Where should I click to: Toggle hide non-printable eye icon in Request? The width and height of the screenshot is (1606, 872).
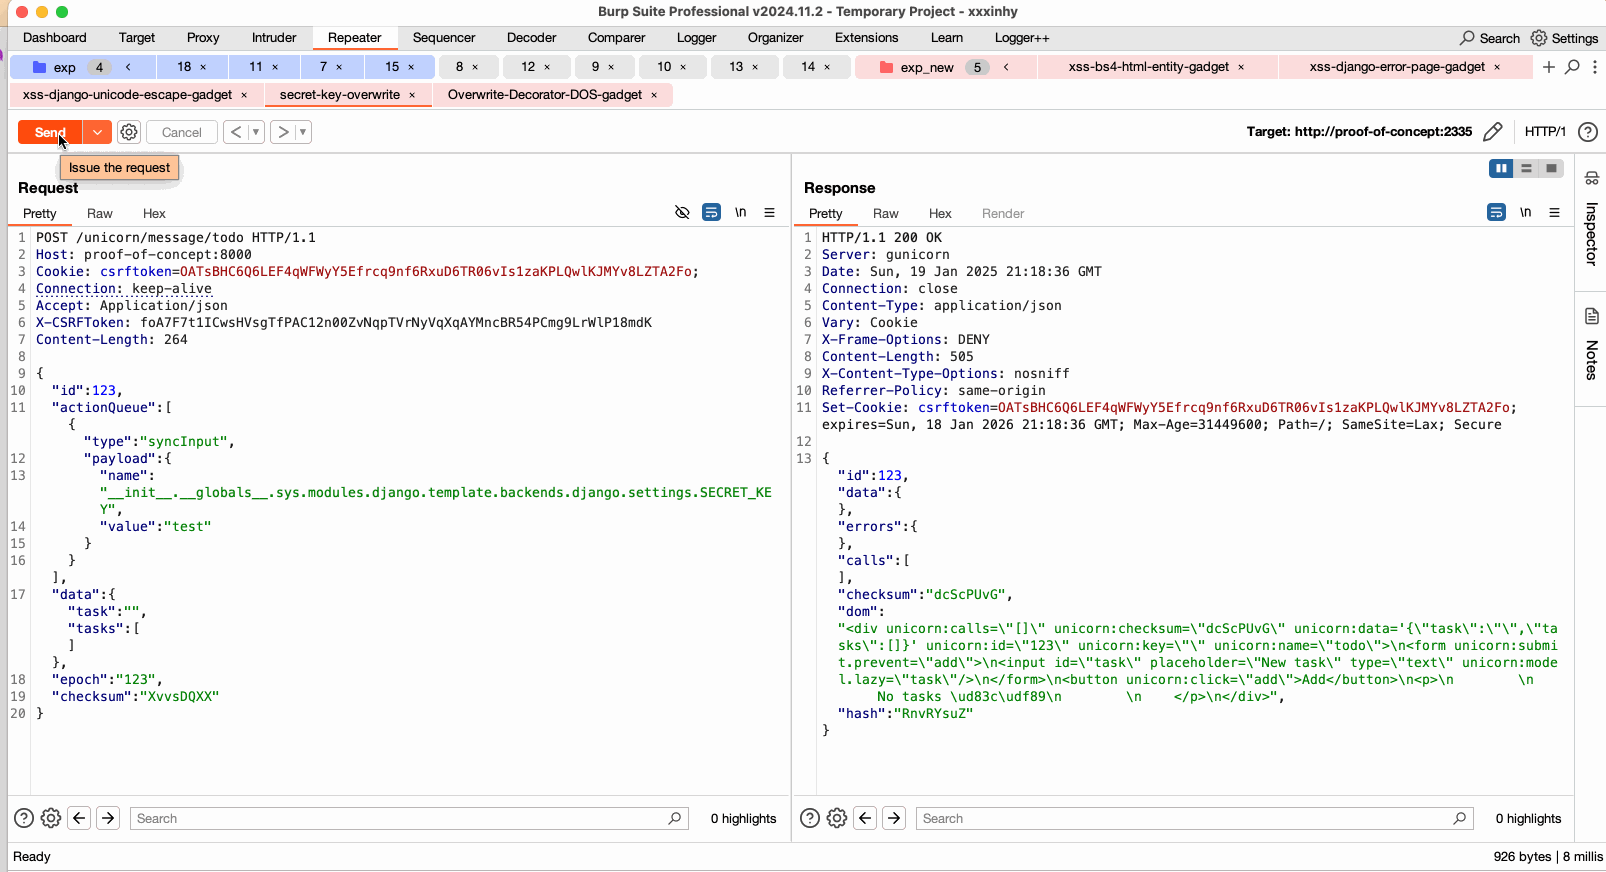point(682,212)
